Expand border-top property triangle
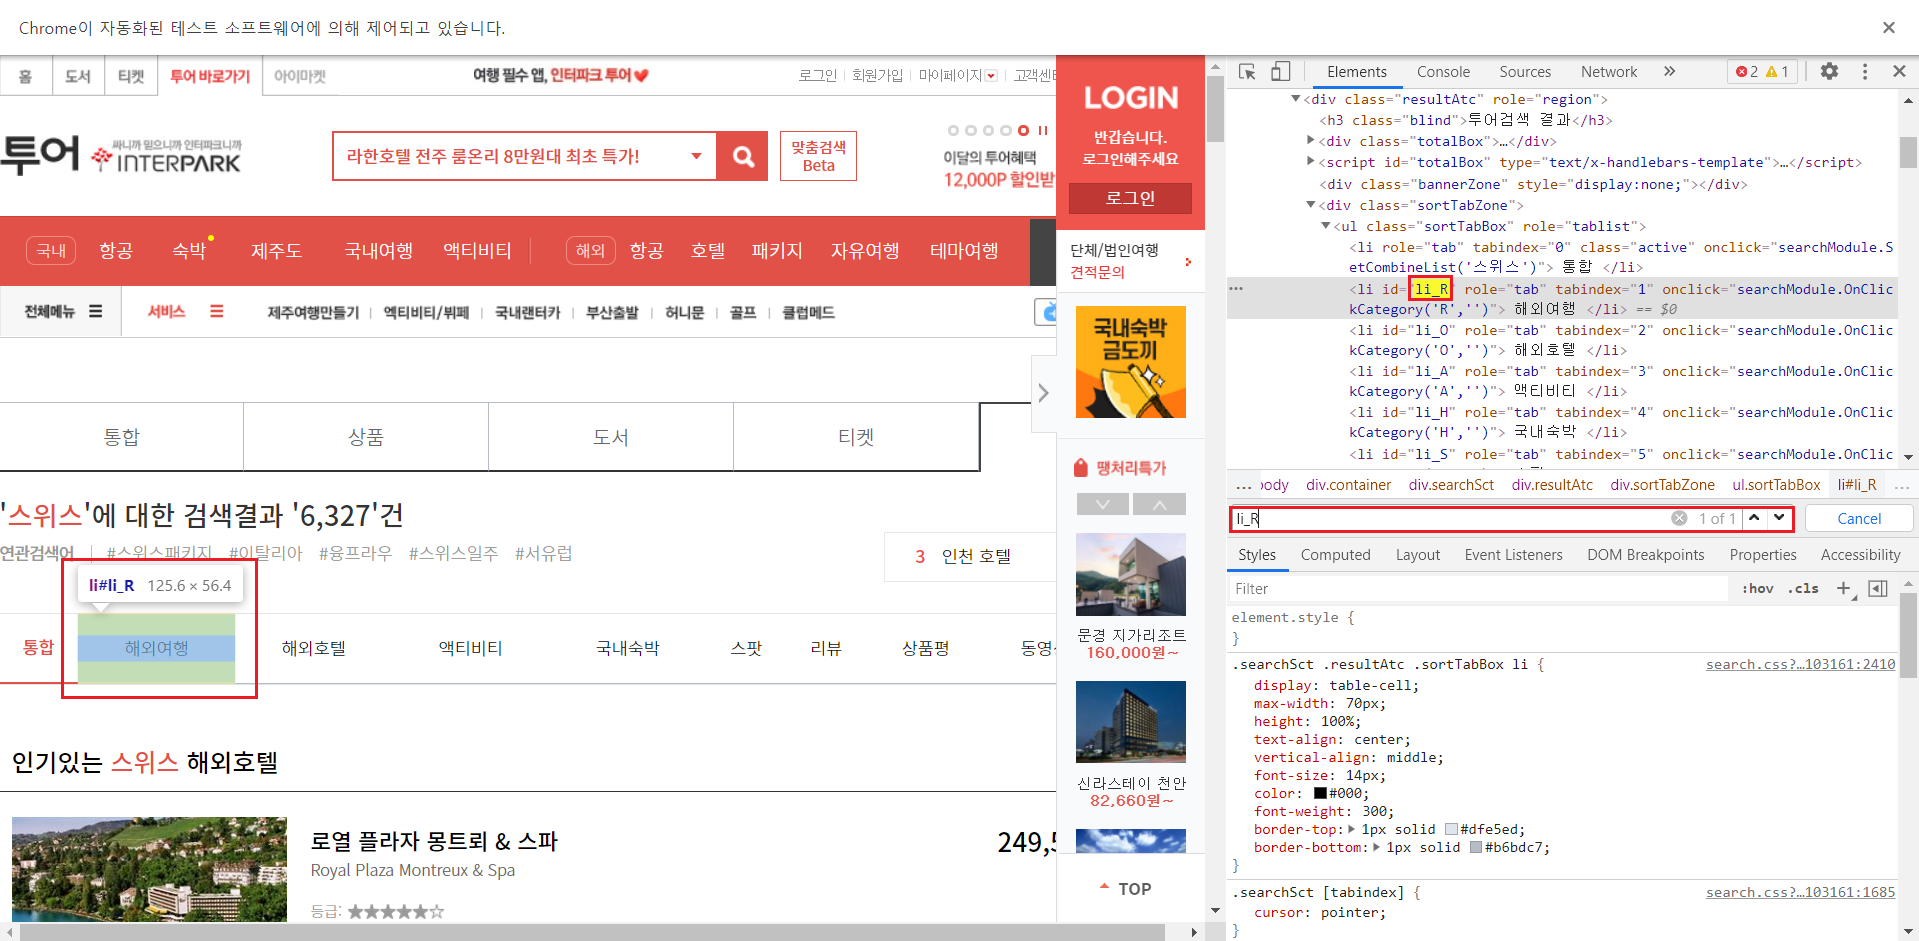This screenshot has width=1919, height=941. [1352, 829]
